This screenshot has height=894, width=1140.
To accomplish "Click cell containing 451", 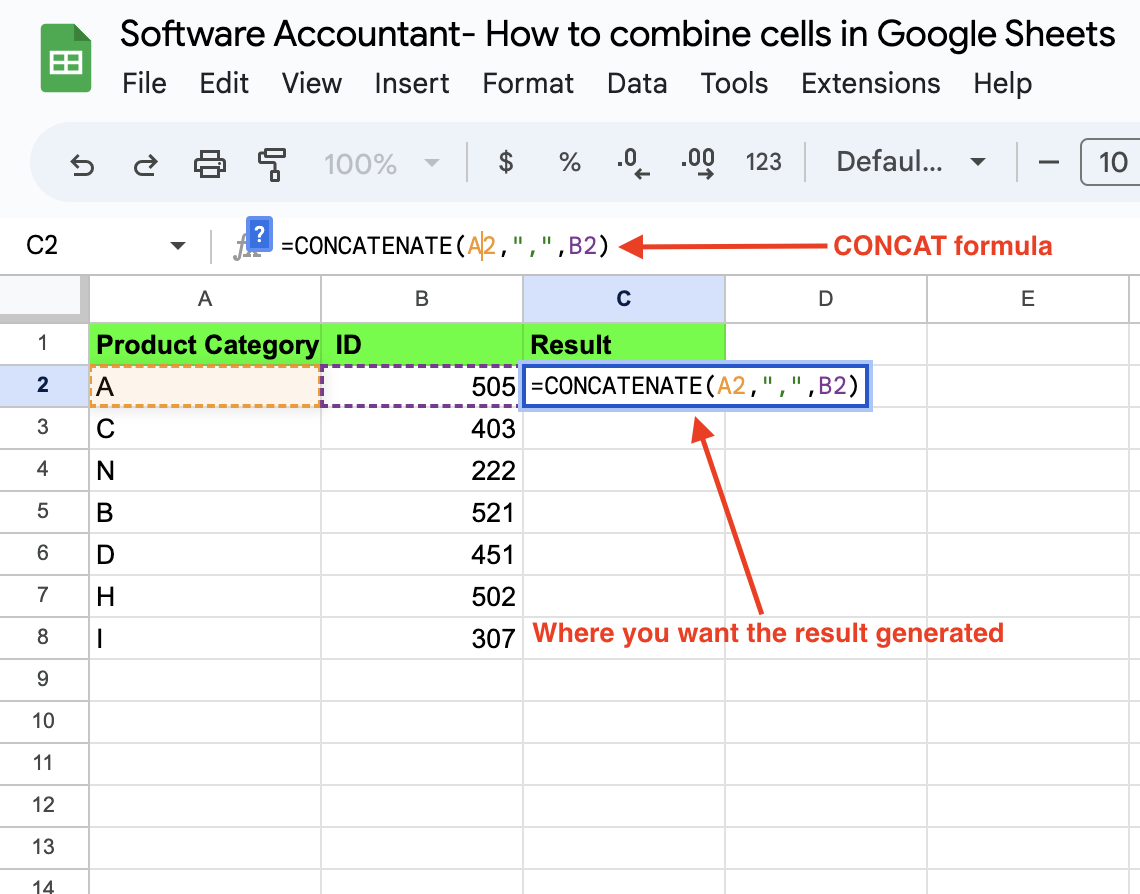I will (x=422, y=555).
